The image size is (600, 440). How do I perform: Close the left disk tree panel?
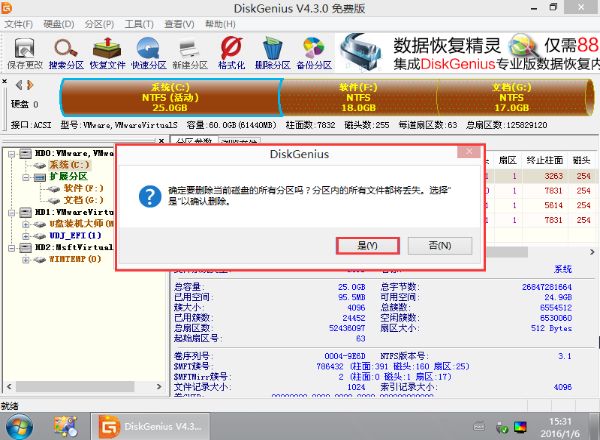(161, 141)
